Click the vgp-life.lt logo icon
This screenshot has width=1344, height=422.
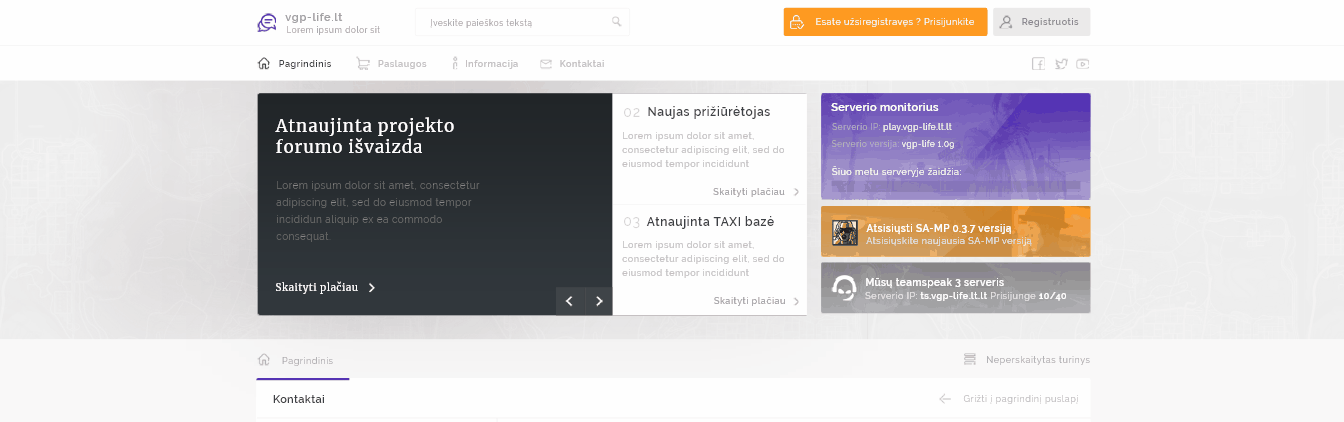pyautogui.click(x=266, y=22)
